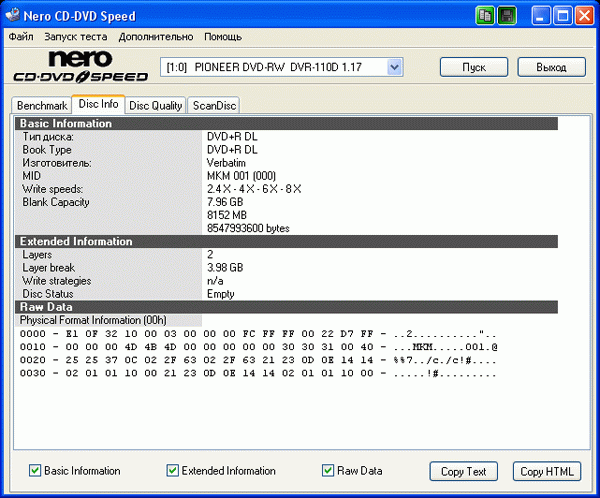
Task: Select the Disc Info tab
Action: point(98,104)
